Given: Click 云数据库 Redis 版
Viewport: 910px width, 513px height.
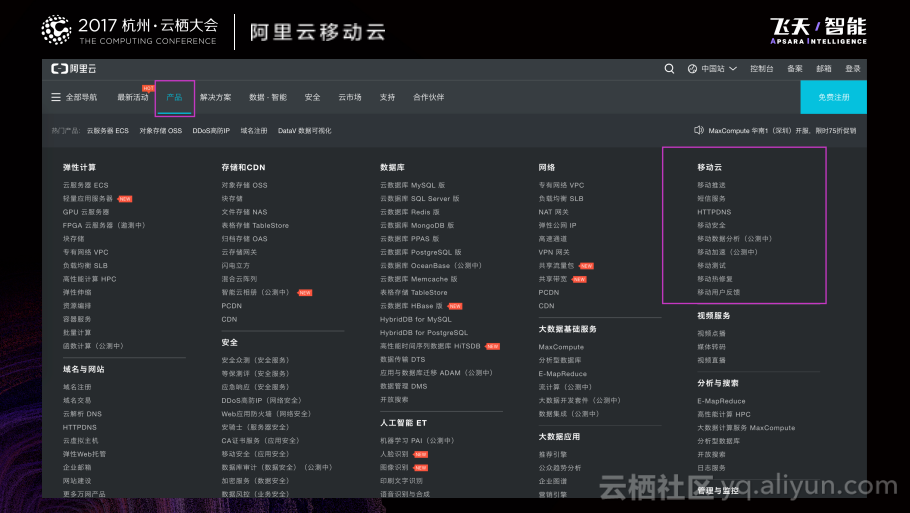Looking at the screenshot, I should pyautogui.click(x=410, y=212).
